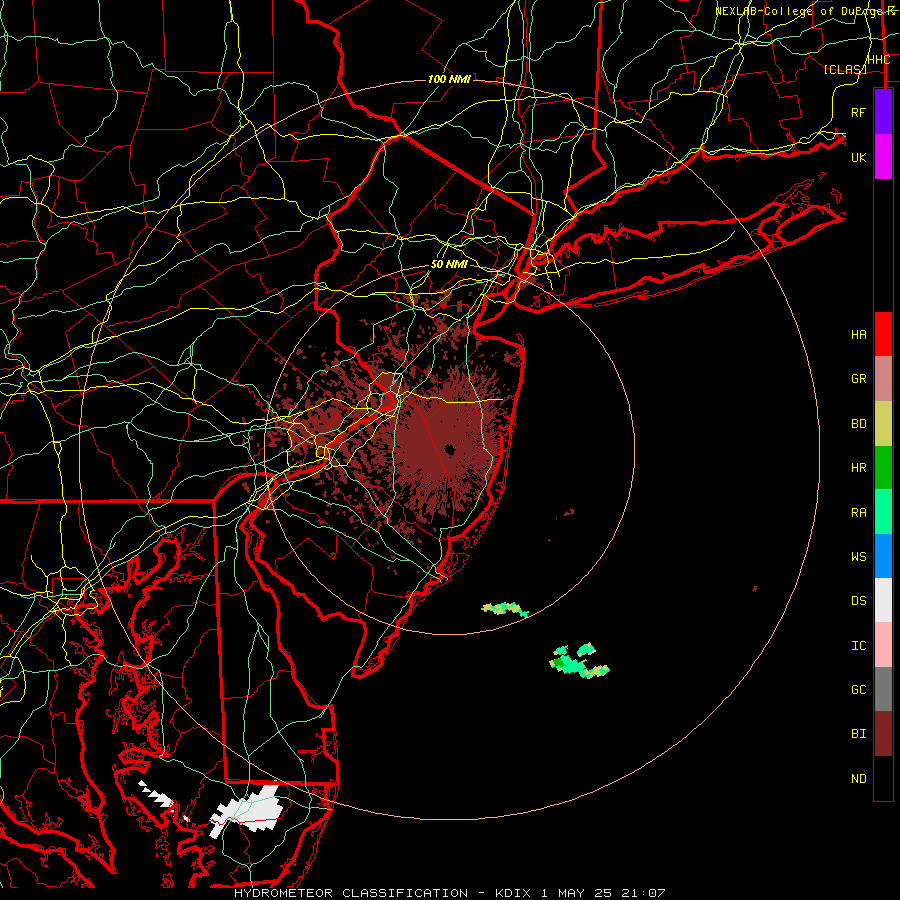Click the BI brown legend swatch
900x900 pixels.
[883, 734]
